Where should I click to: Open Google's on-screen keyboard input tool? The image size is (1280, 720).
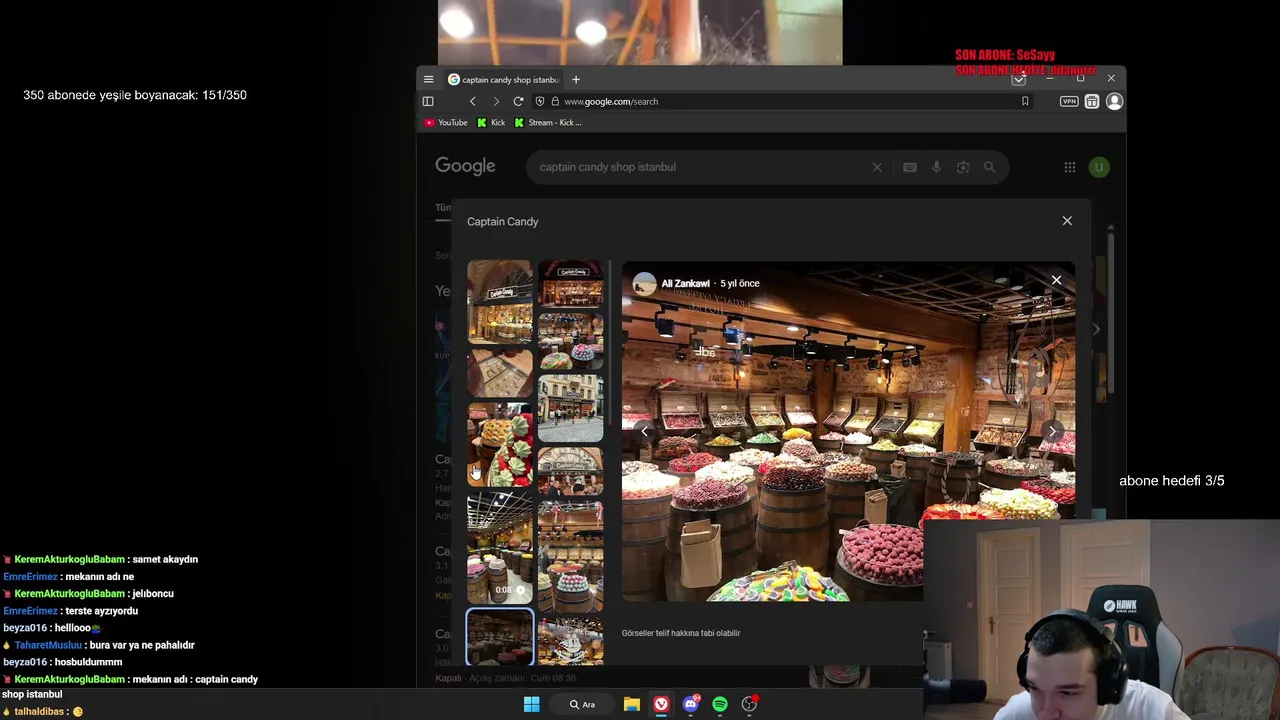click(909, 167)
